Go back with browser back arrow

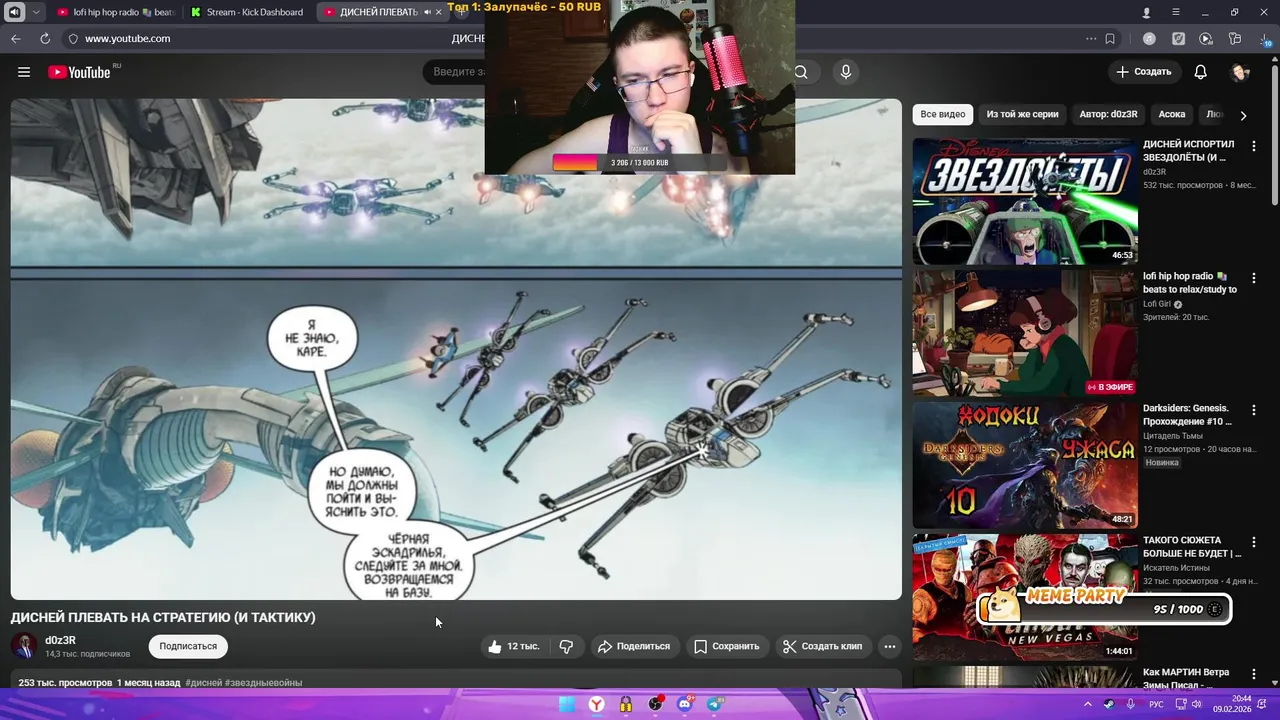(x=15, y=39)
